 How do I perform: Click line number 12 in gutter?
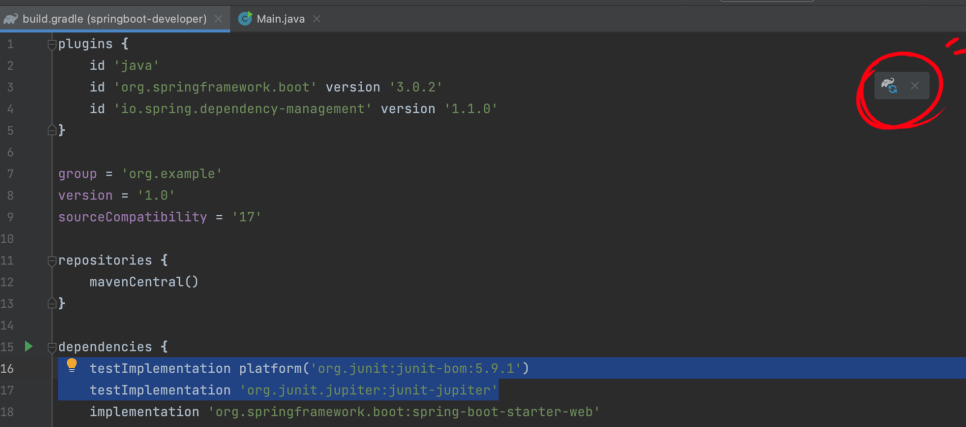pyautogui.click(x=7, y=282)
